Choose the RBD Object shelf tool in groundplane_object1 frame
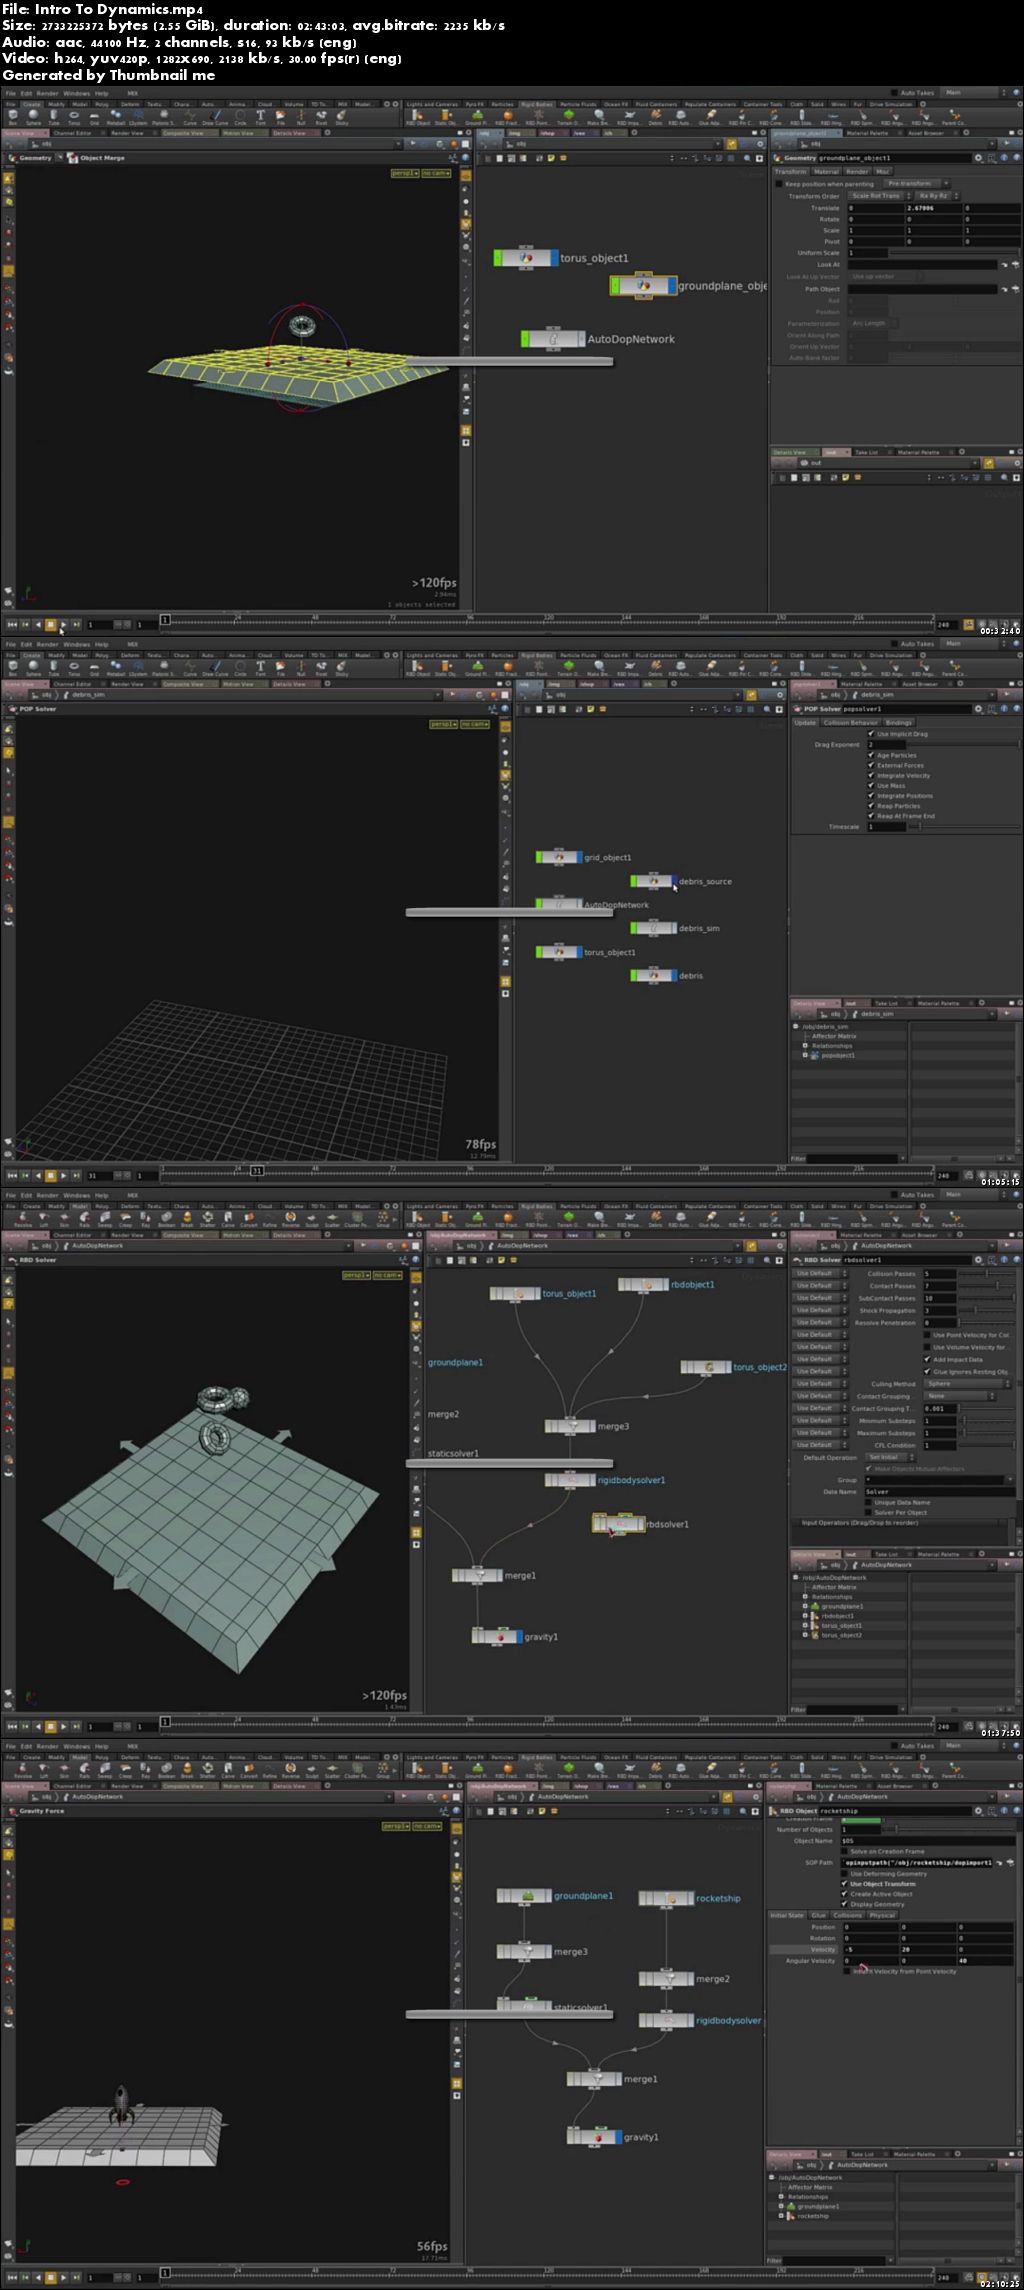This screenshot has width=1024, height=2290. (418, 117)
